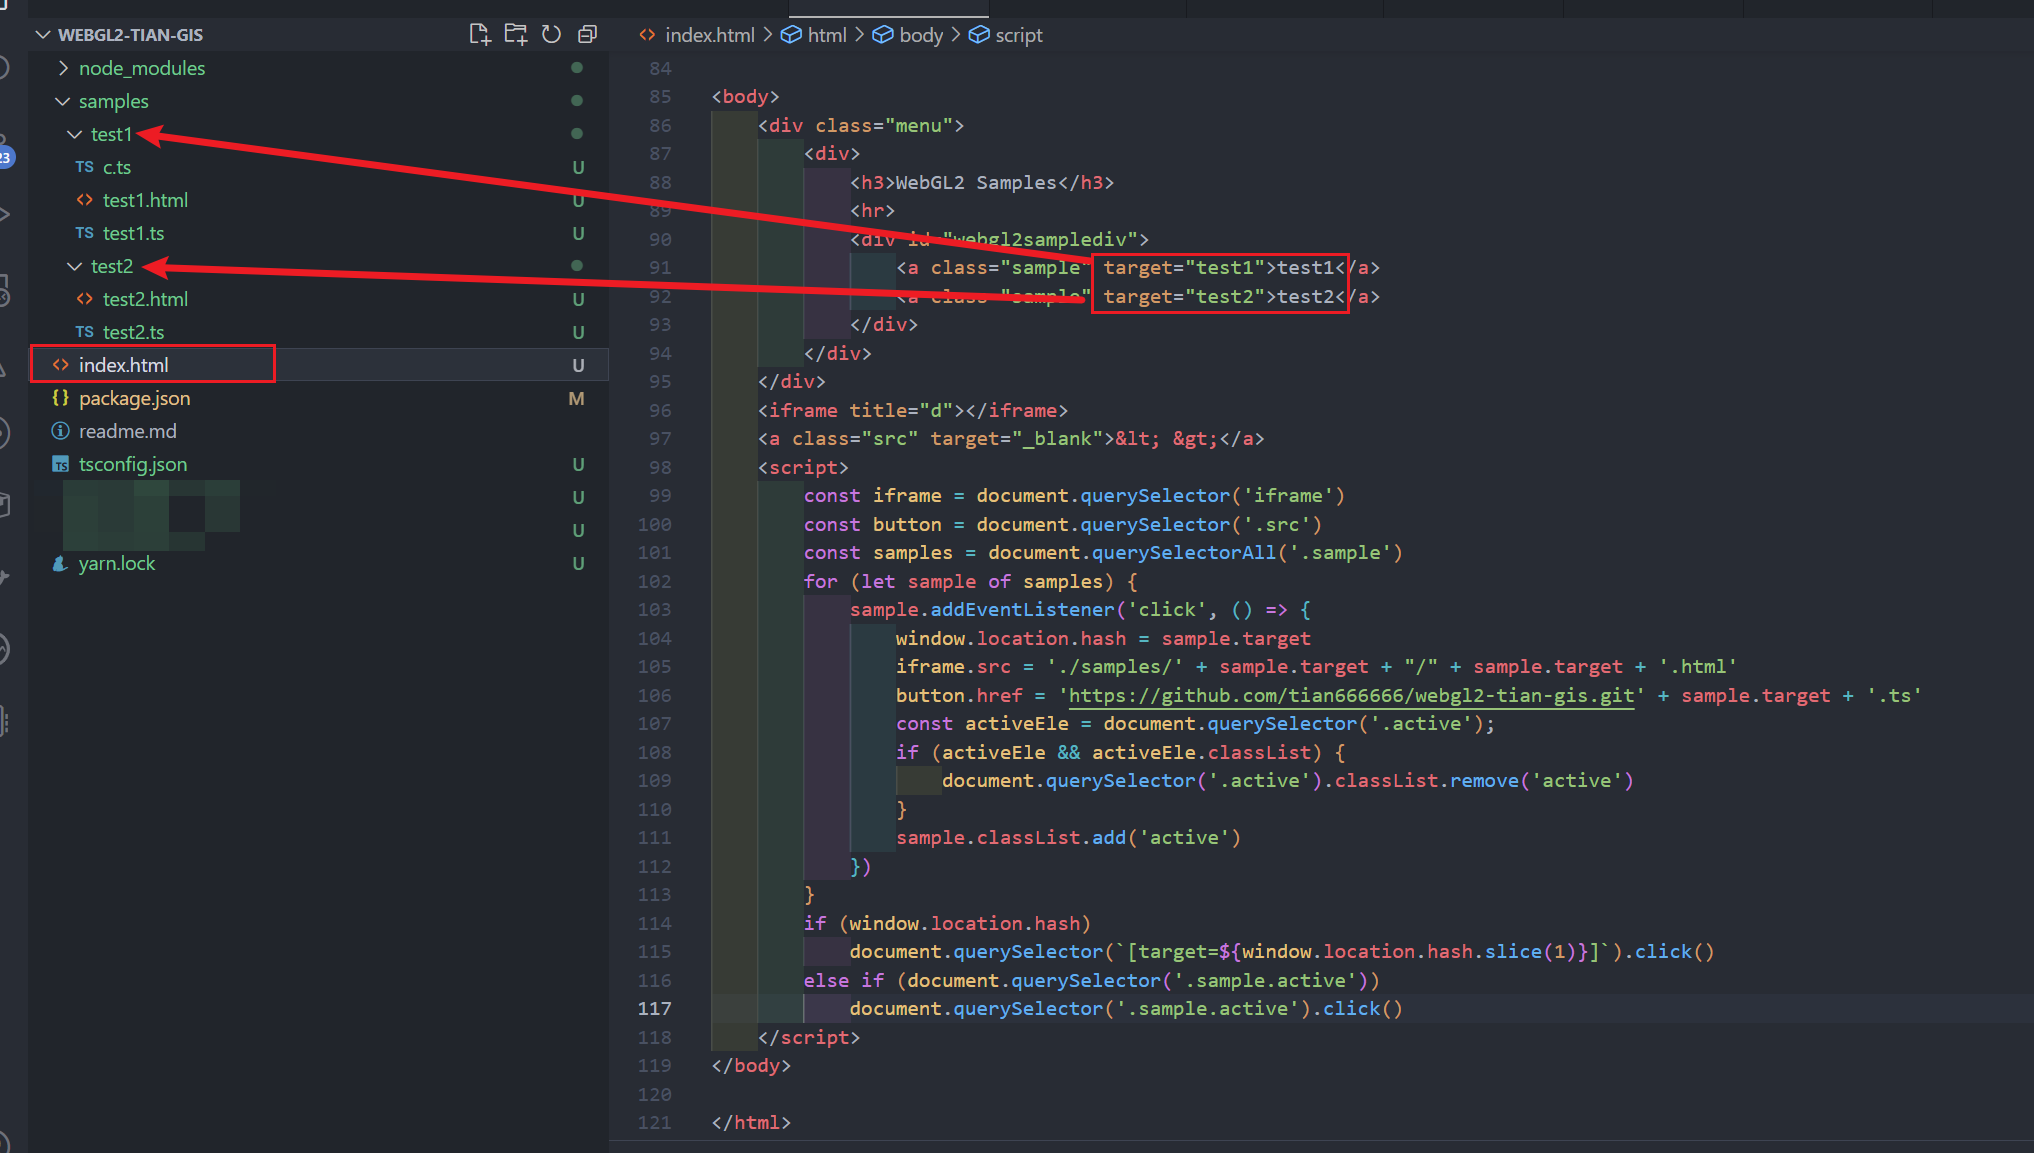
Task: Click line number 117 in the gutter
Action: (654, 1009)
